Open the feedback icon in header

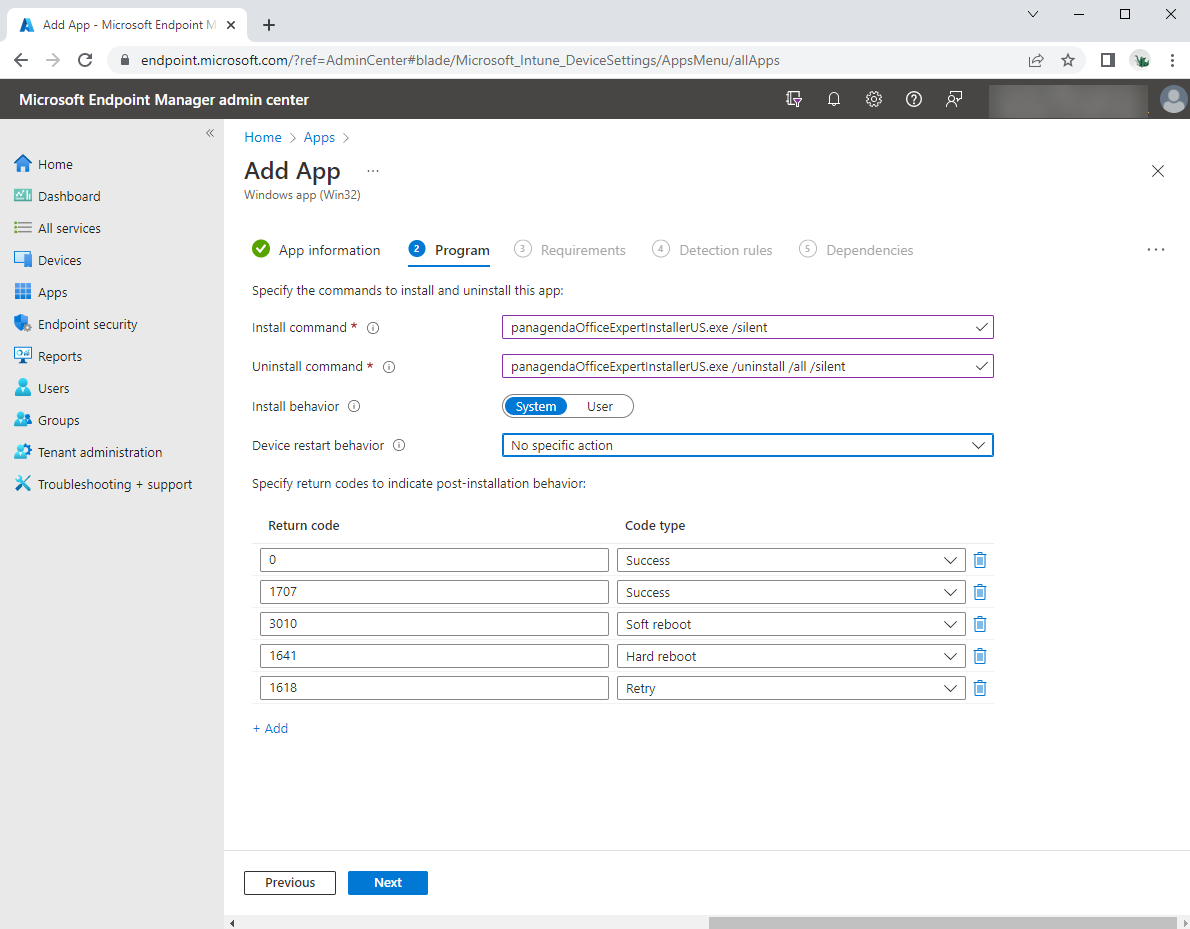[x=954, y=99]
